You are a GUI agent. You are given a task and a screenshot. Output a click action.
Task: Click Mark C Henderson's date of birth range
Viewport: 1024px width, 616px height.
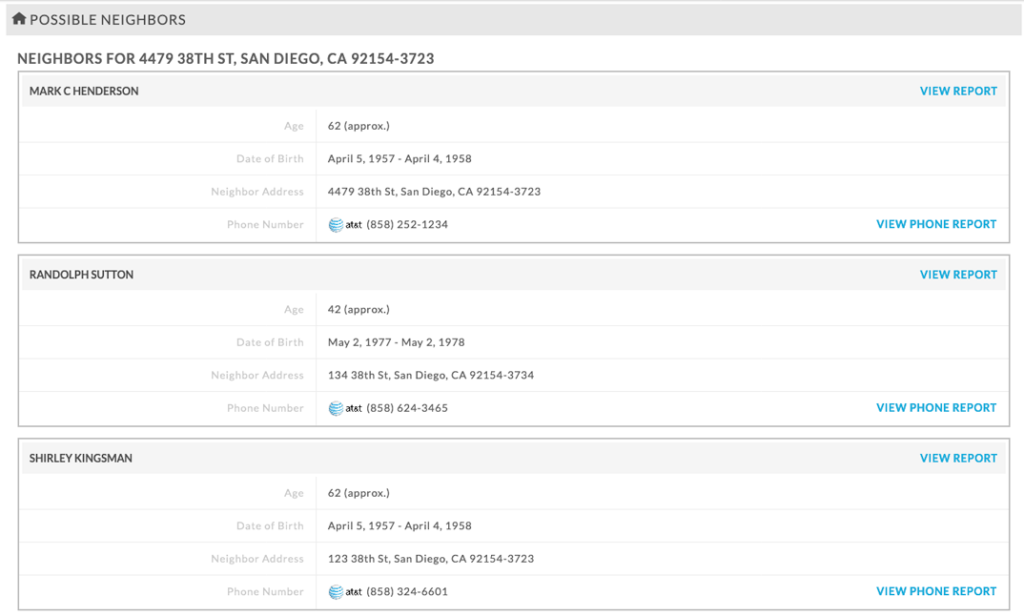pos(400,159)
